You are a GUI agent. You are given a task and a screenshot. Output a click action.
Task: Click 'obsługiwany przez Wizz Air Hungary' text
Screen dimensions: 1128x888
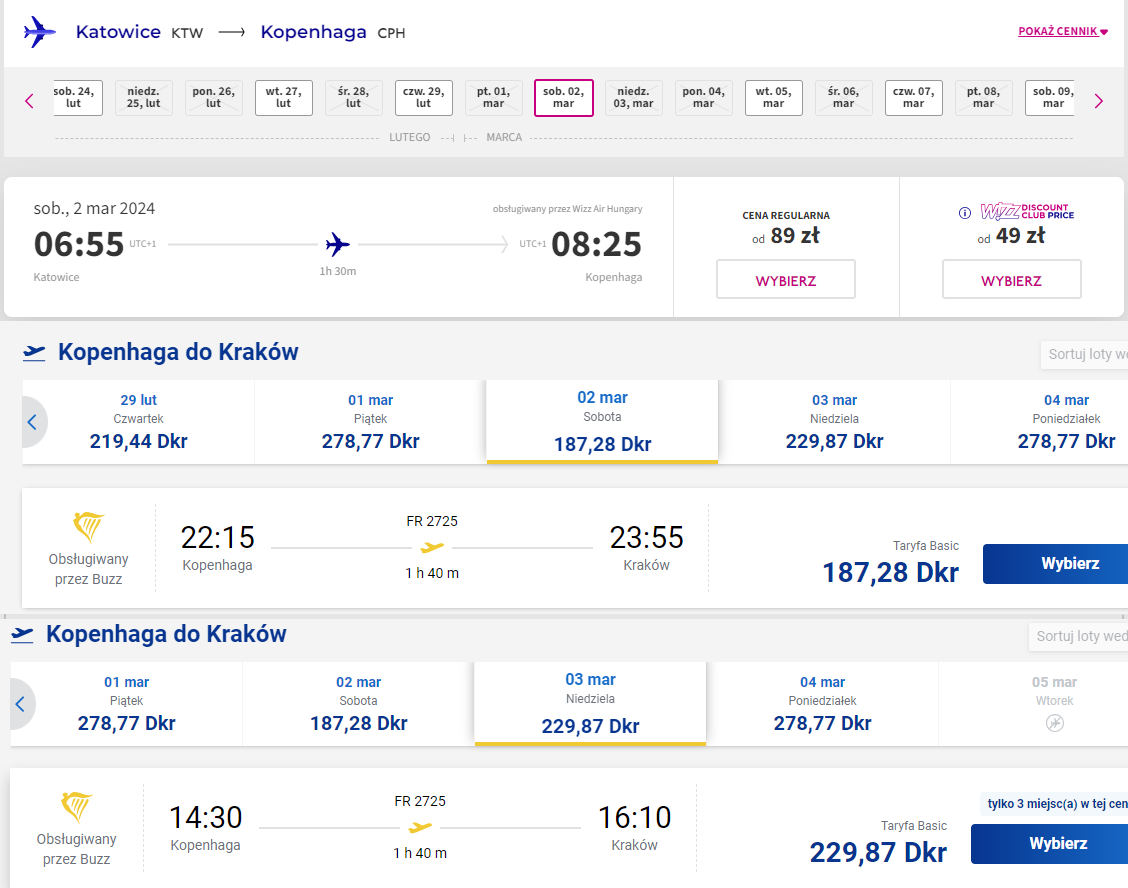point(568,209)
